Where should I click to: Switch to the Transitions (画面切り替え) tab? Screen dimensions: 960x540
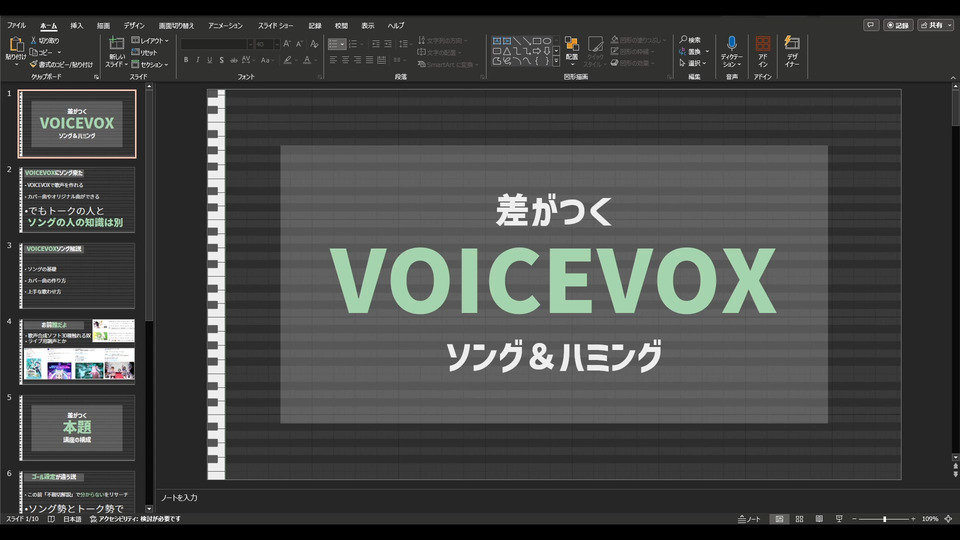click(x=176, y=26)
